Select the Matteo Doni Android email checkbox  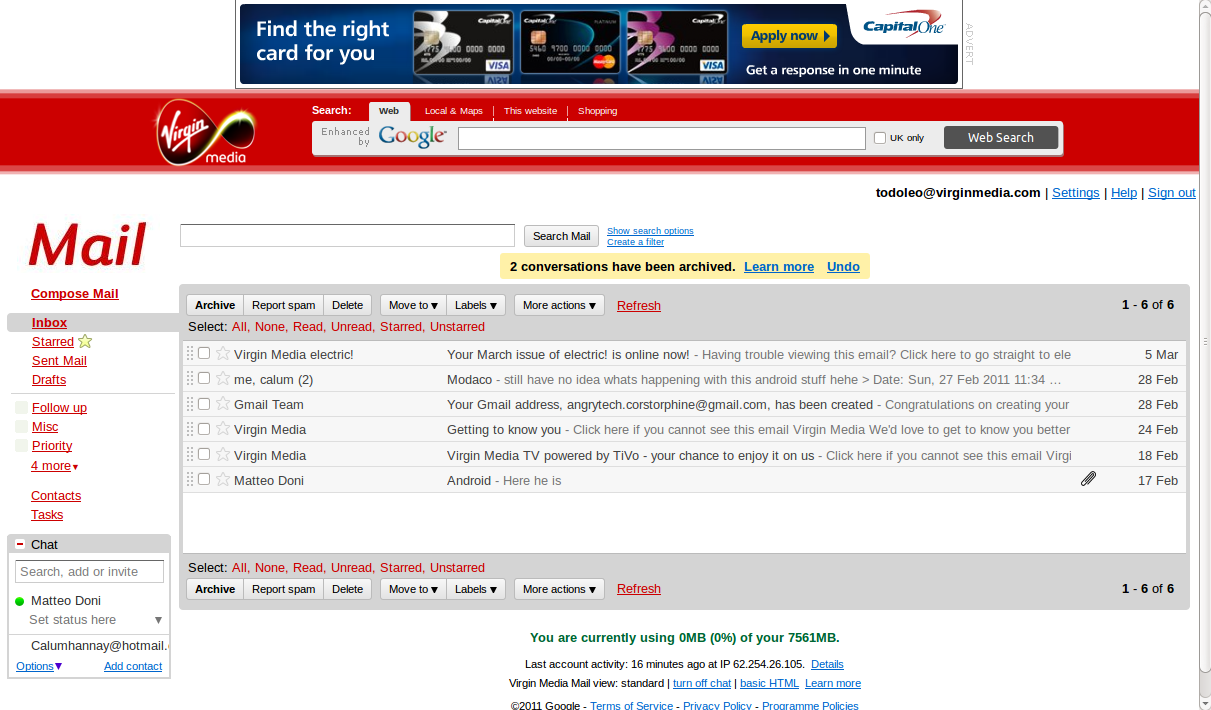[204, 480]
